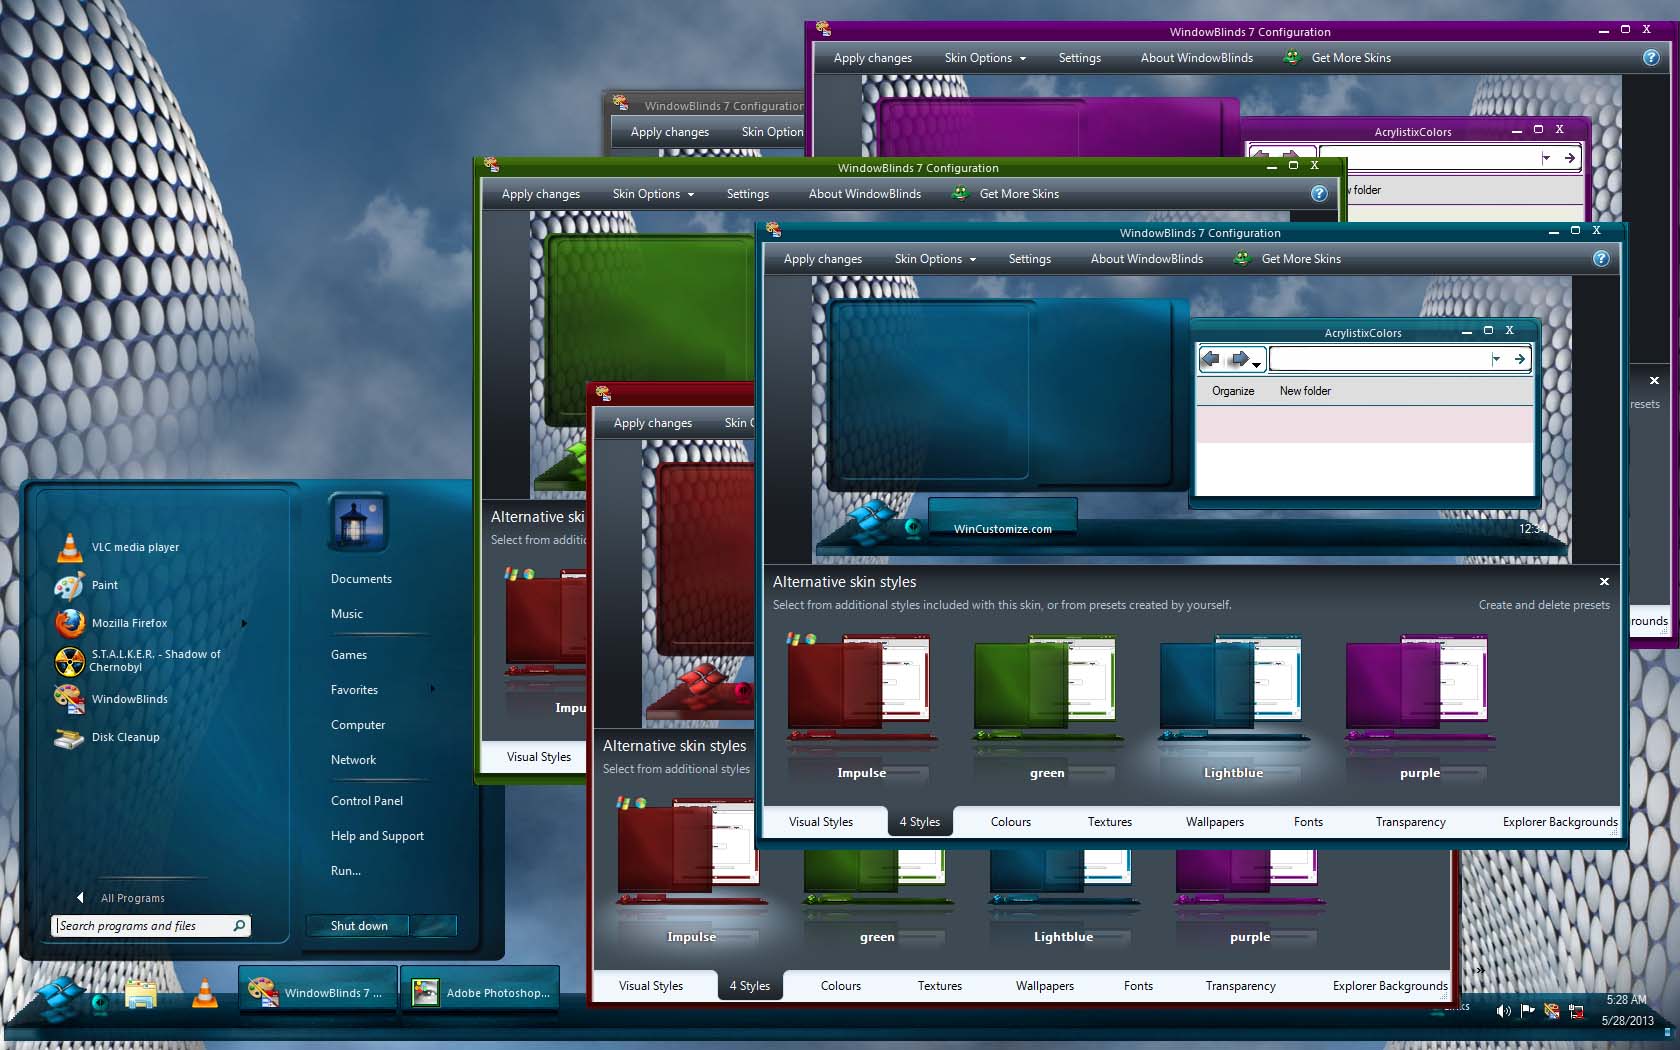Open Explorer Backgrounds tab in teal window

pos(1560,822)
